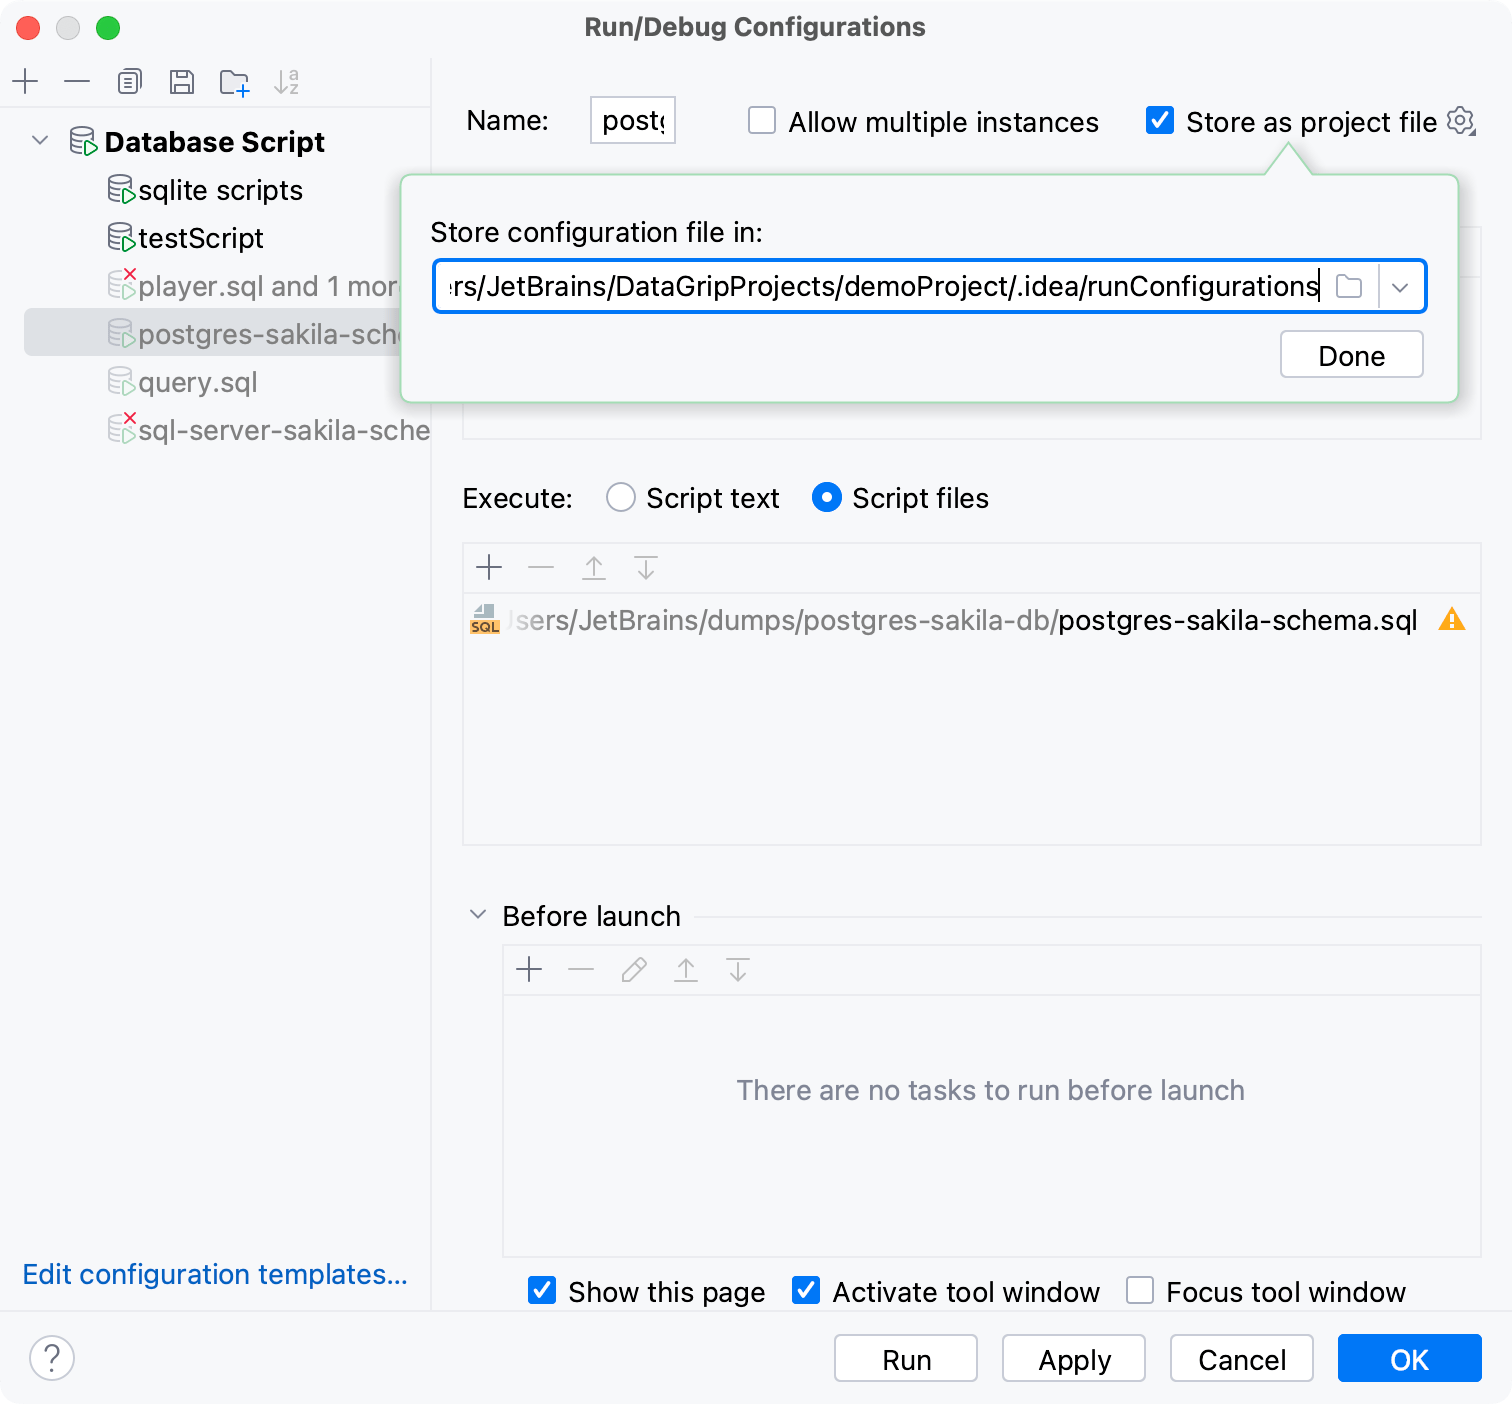Click the Apply button

pyautogui.click(x=1073, y=1358)
